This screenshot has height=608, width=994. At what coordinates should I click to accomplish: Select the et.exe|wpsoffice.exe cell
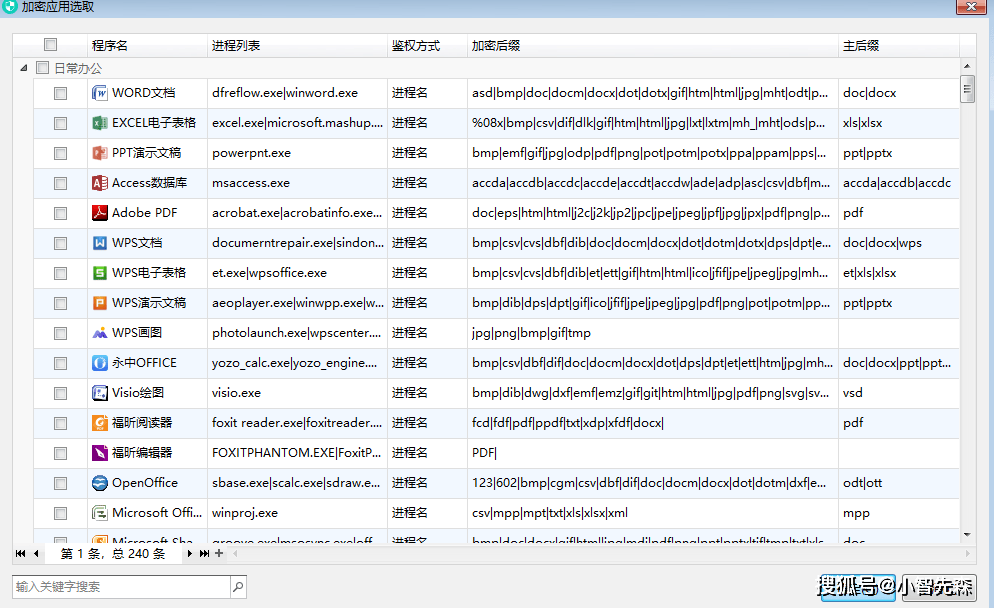pyautogui.click(x=297, y=273)
